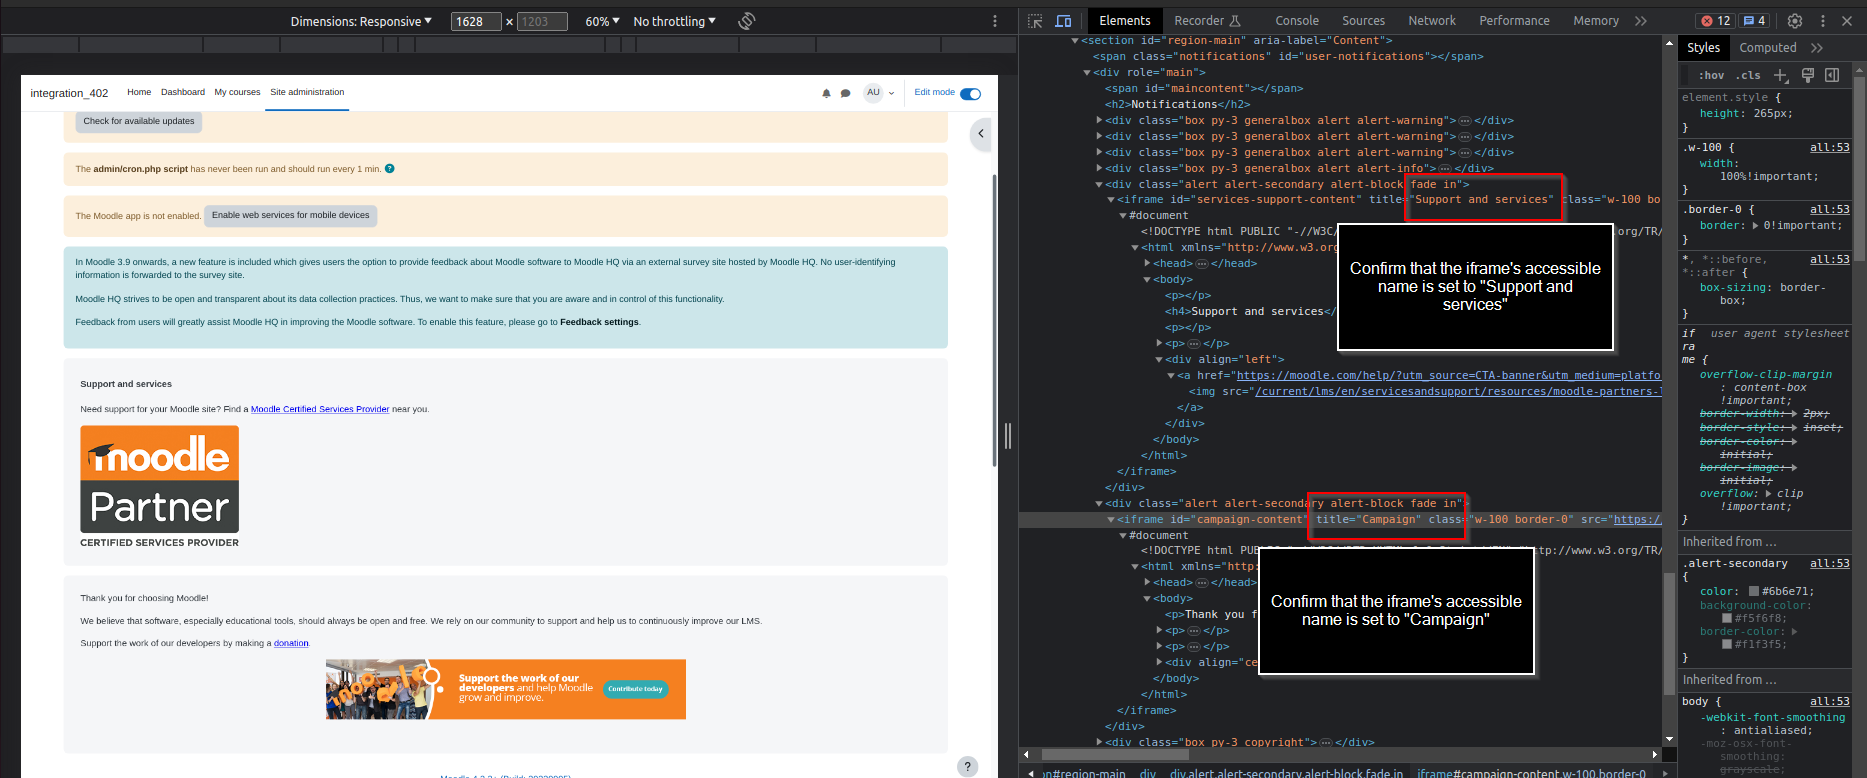Collapse the iframe services-support-content node
Viewport: 1867px width, 778px height.
1111,200
